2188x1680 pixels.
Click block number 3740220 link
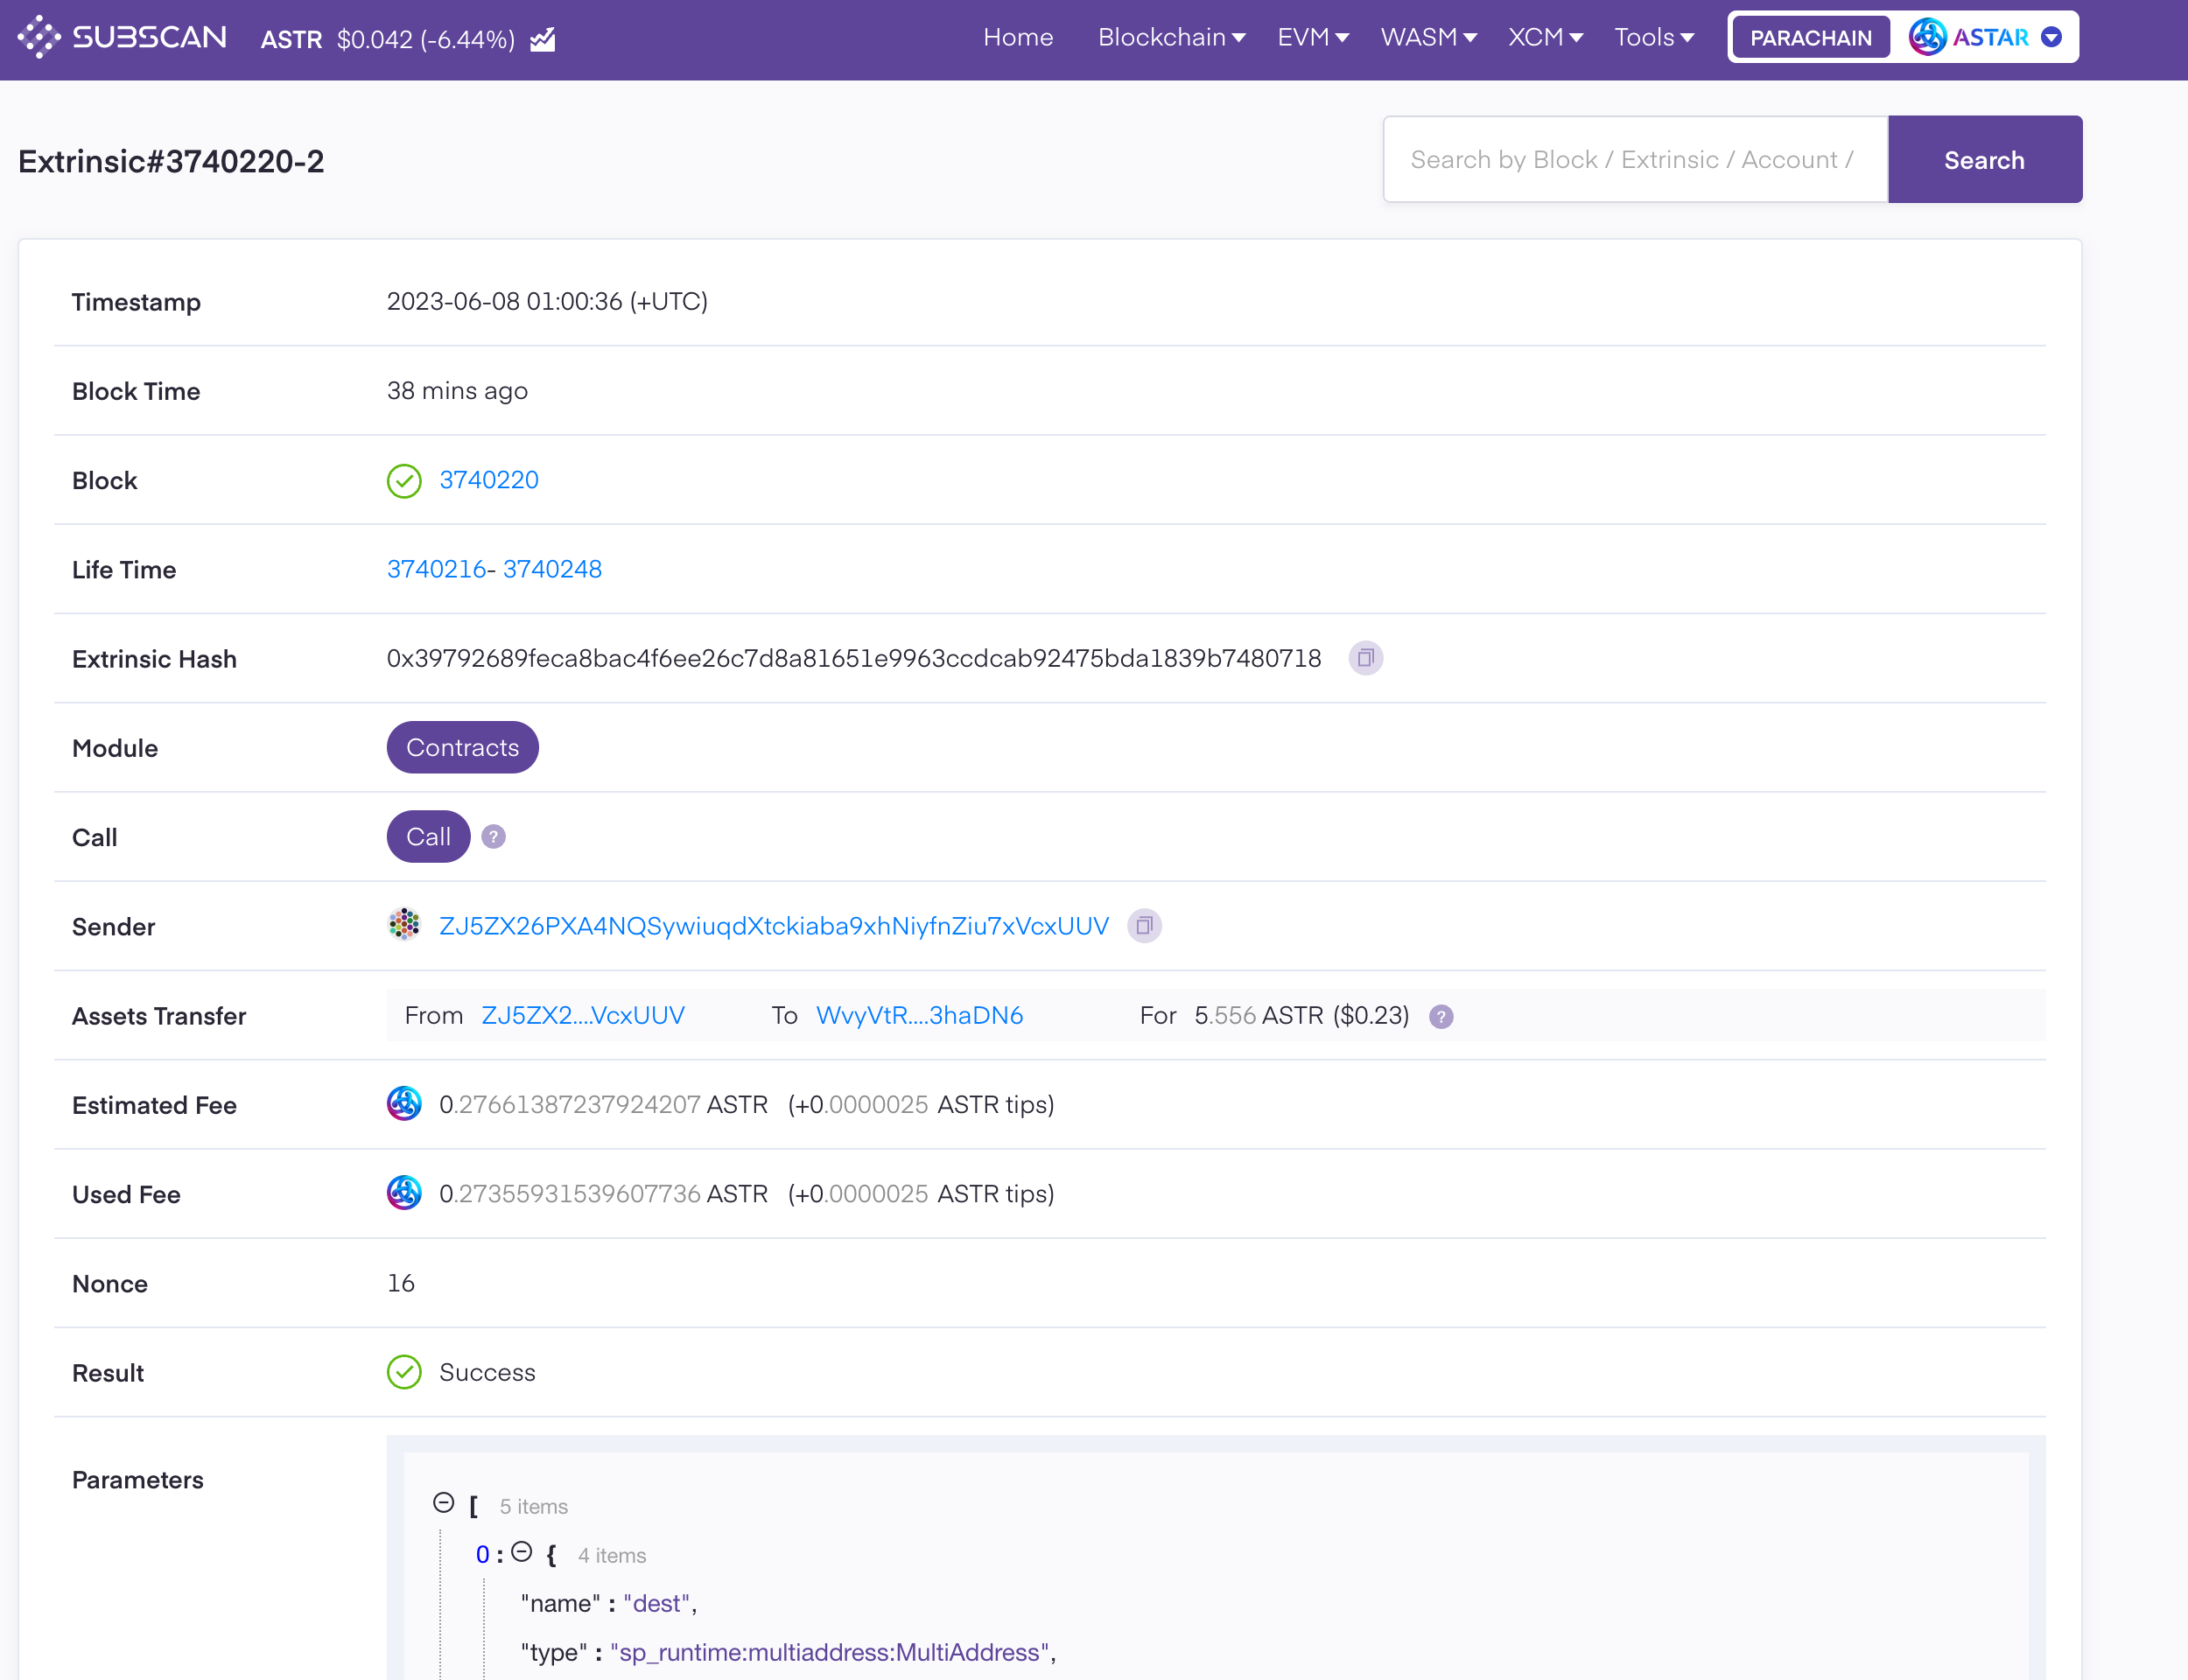[x=488, y=479]
